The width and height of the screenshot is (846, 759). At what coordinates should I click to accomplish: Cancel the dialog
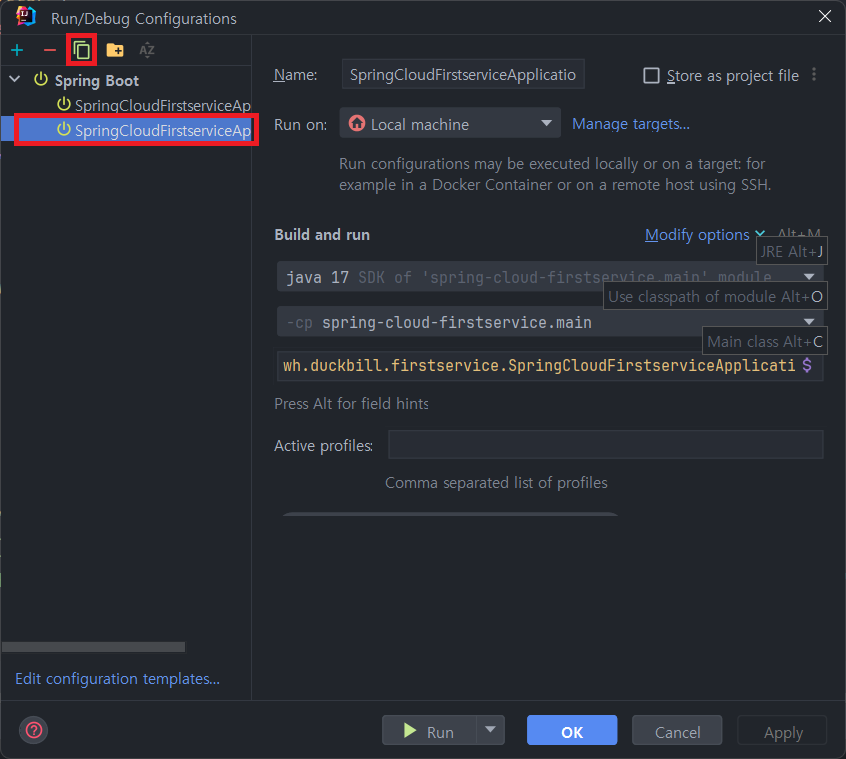coord(677,731)
